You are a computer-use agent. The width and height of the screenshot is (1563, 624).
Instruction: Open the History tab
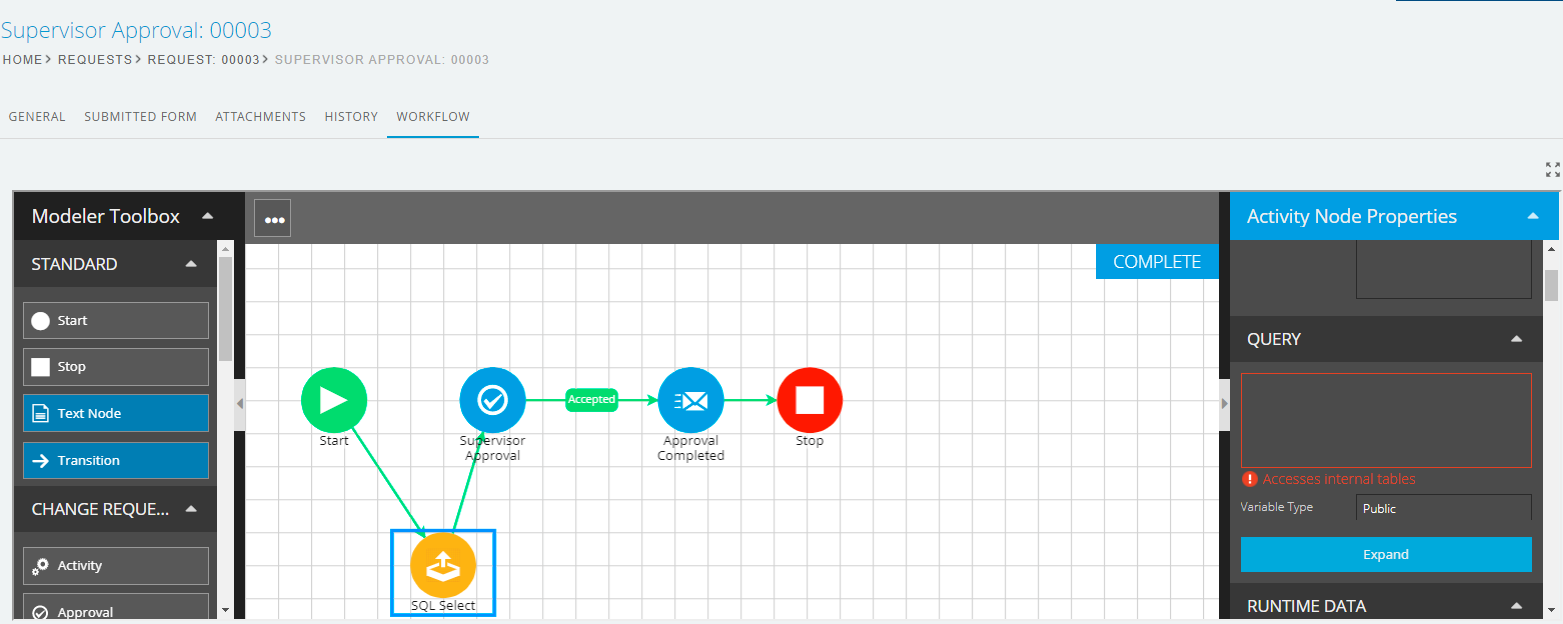(x=351, y=117)
